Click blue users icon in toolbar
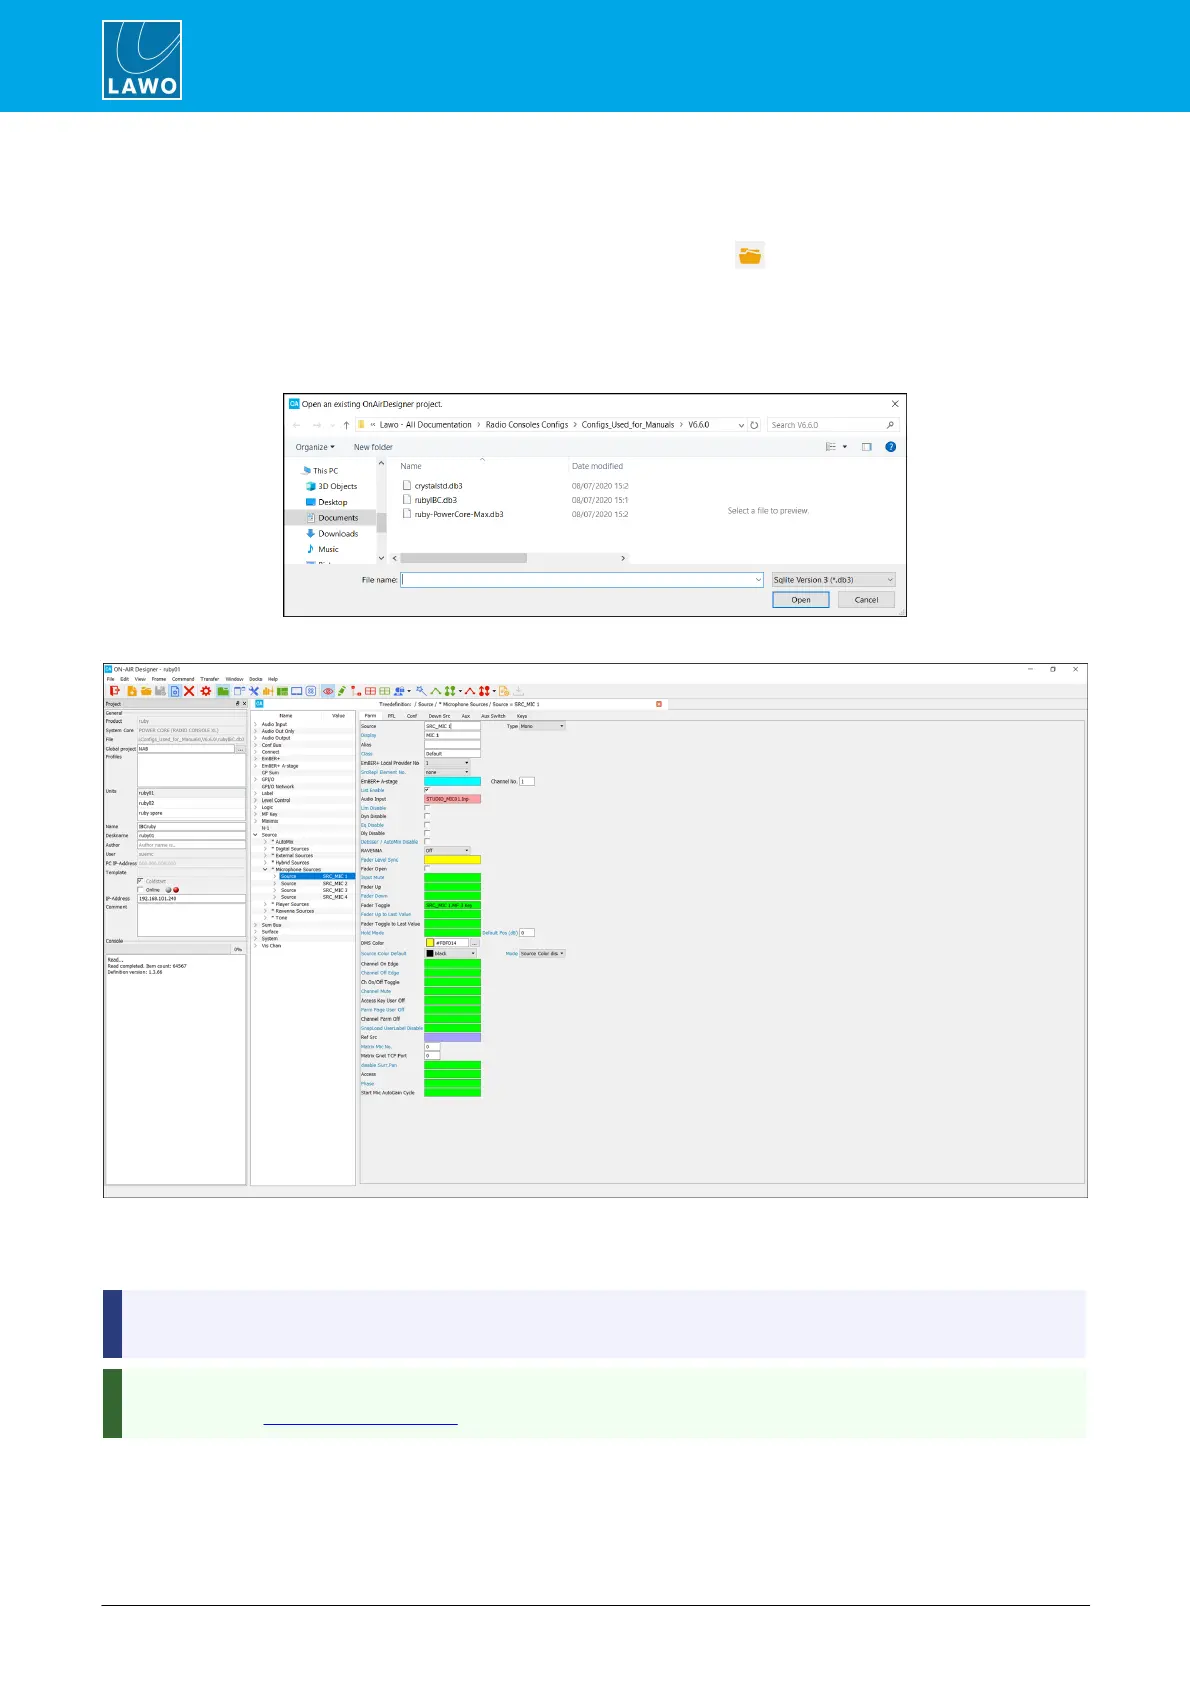The width and height of the screenshot is (1190, 1684). tap(399, 691)
